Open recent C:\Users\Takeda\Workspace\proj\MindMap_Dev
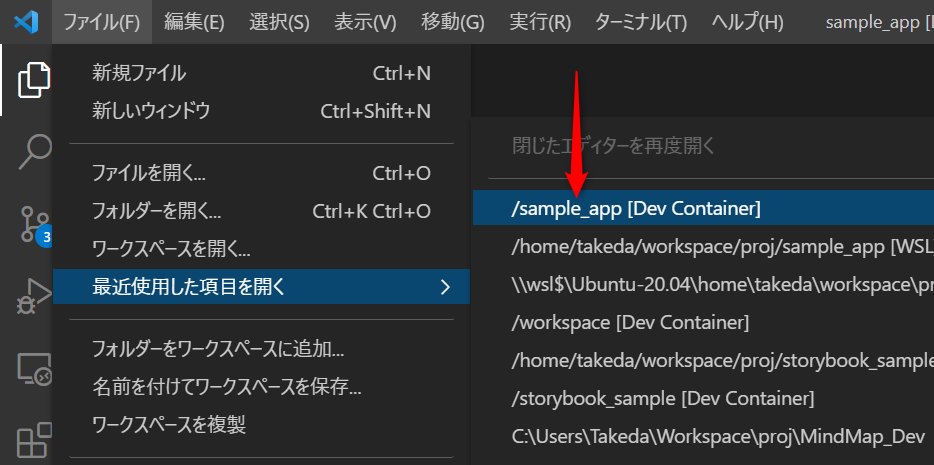The image size is (934, 465). (x=703, y=436)
